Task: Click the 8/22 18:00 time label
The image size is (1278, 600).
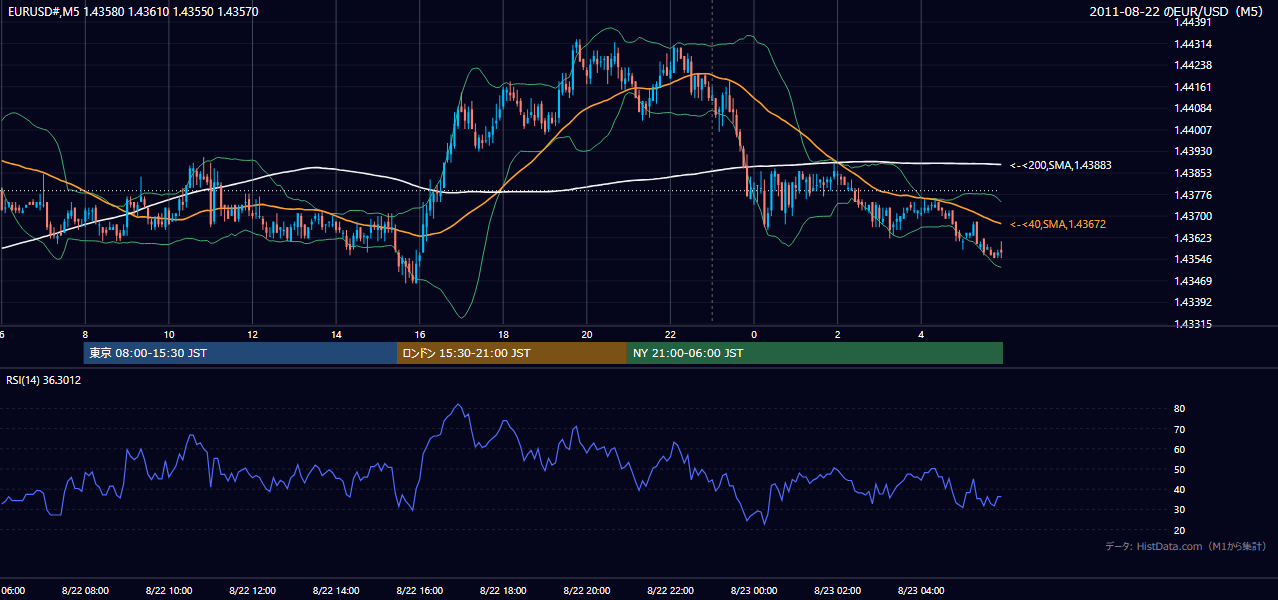Action: tap(503, 591)
